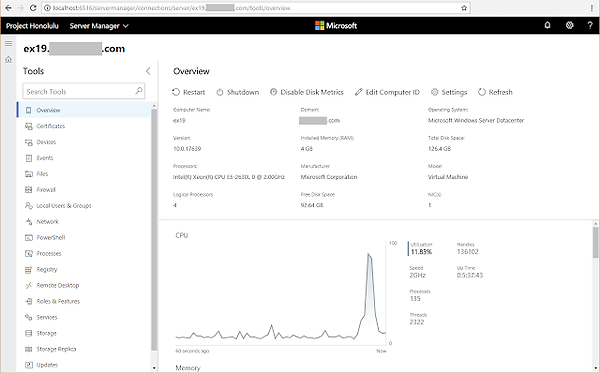Go to the home icon
600x373 pixels.
8,60
